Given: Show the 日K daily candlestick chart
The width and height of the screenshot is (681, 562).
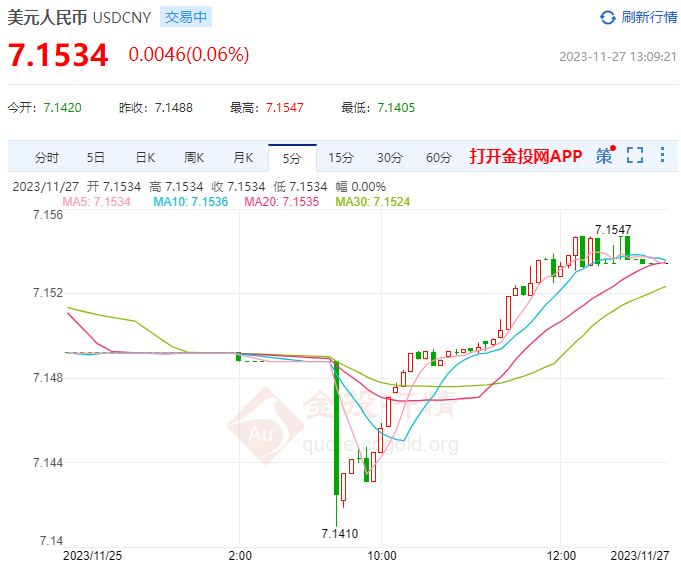Looking at the screenshot, I should (x=145, y=157).
